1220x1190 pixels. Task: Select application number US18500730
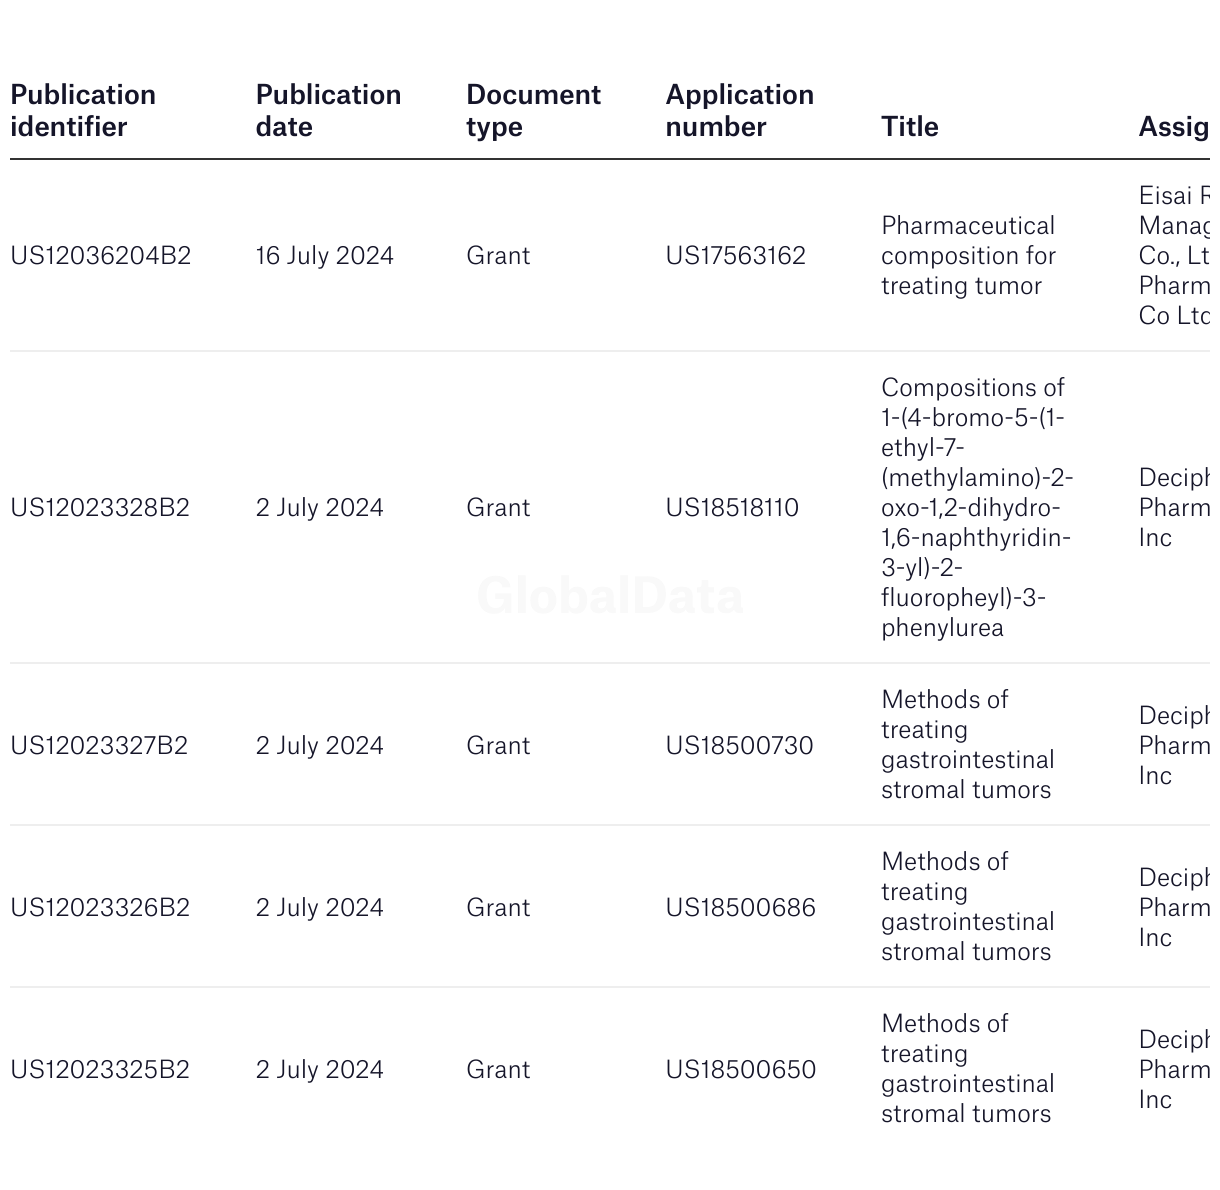[x=740, y=746]
